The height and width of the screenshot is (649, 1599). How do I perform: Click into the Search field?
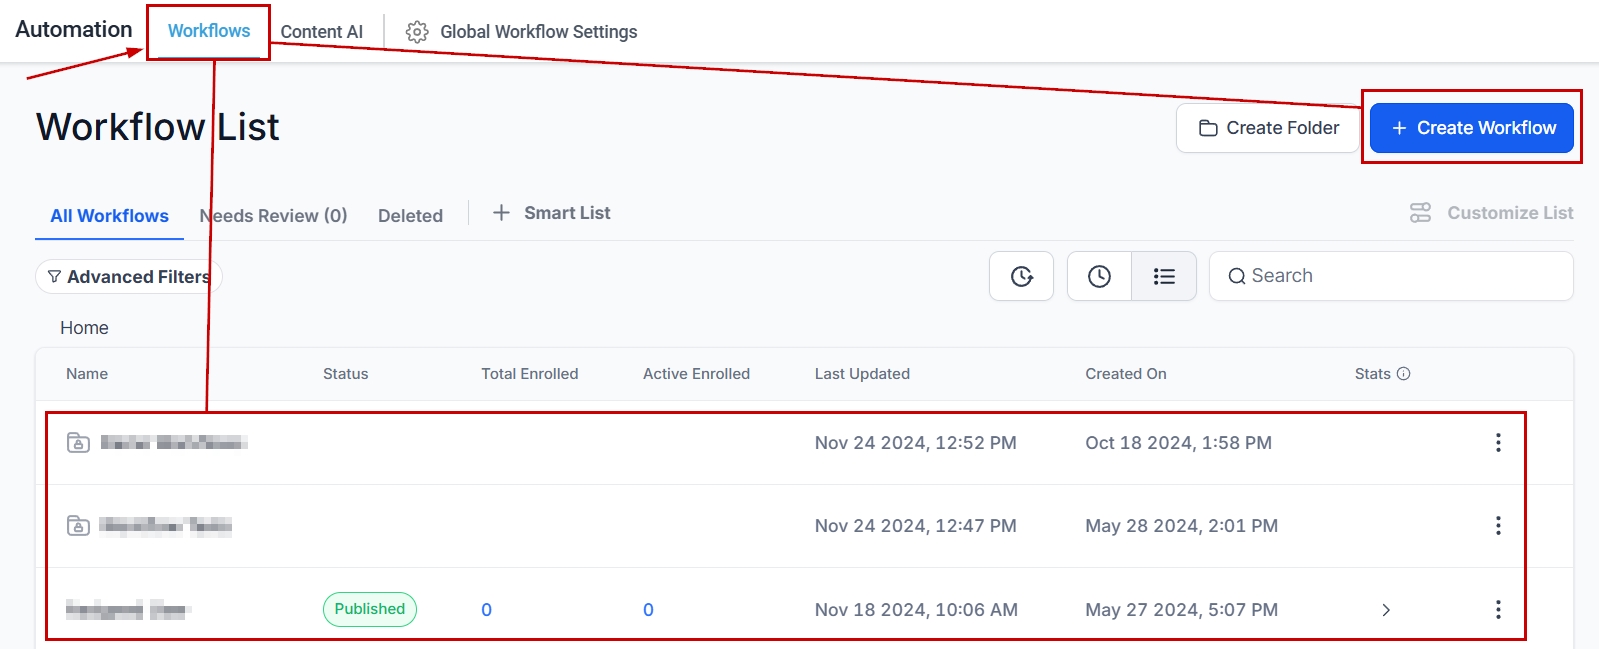1400,276
